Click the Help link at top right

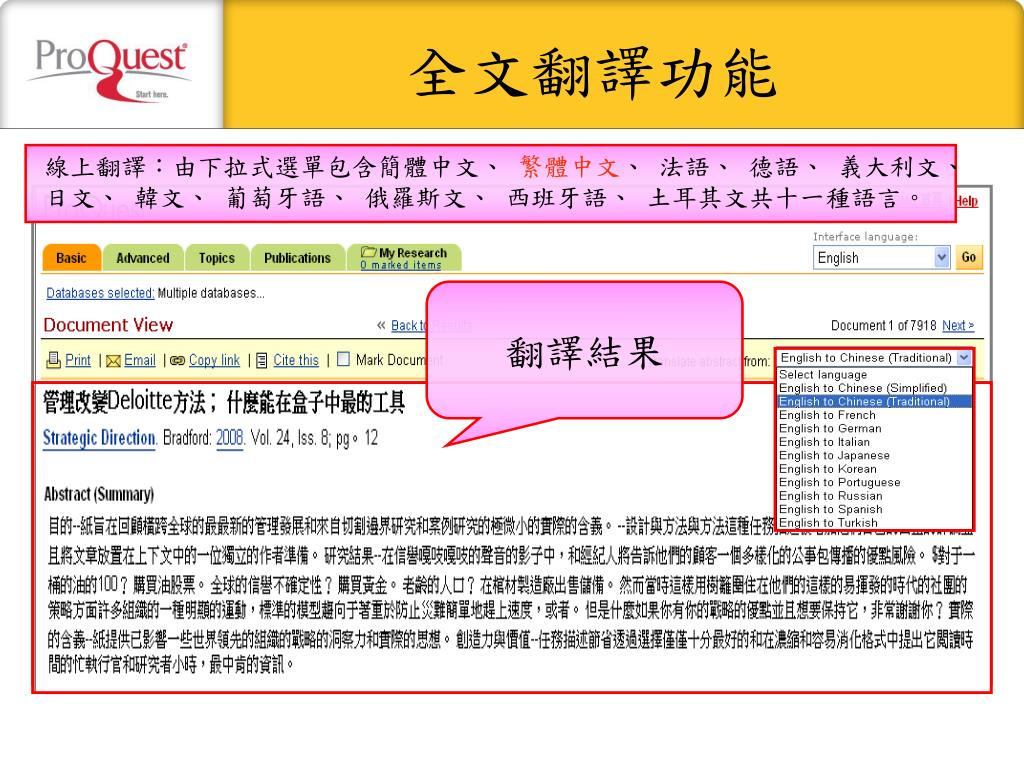(x=967, y=201)
